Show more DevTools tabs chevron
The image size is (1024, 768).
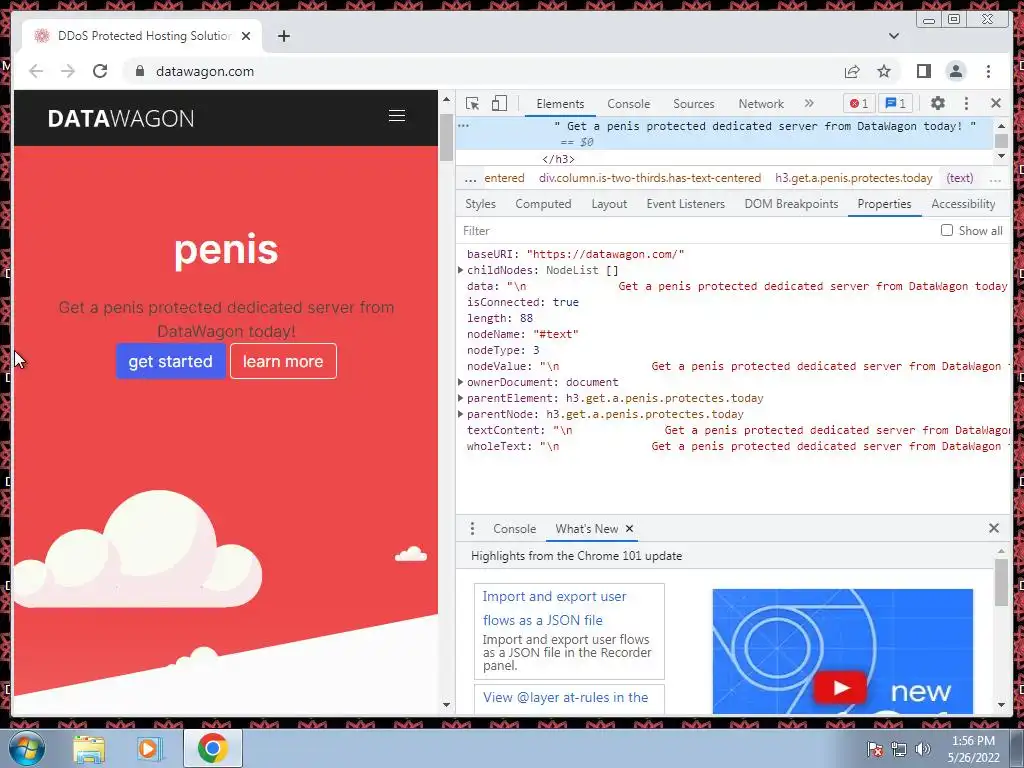pos(809,103)
